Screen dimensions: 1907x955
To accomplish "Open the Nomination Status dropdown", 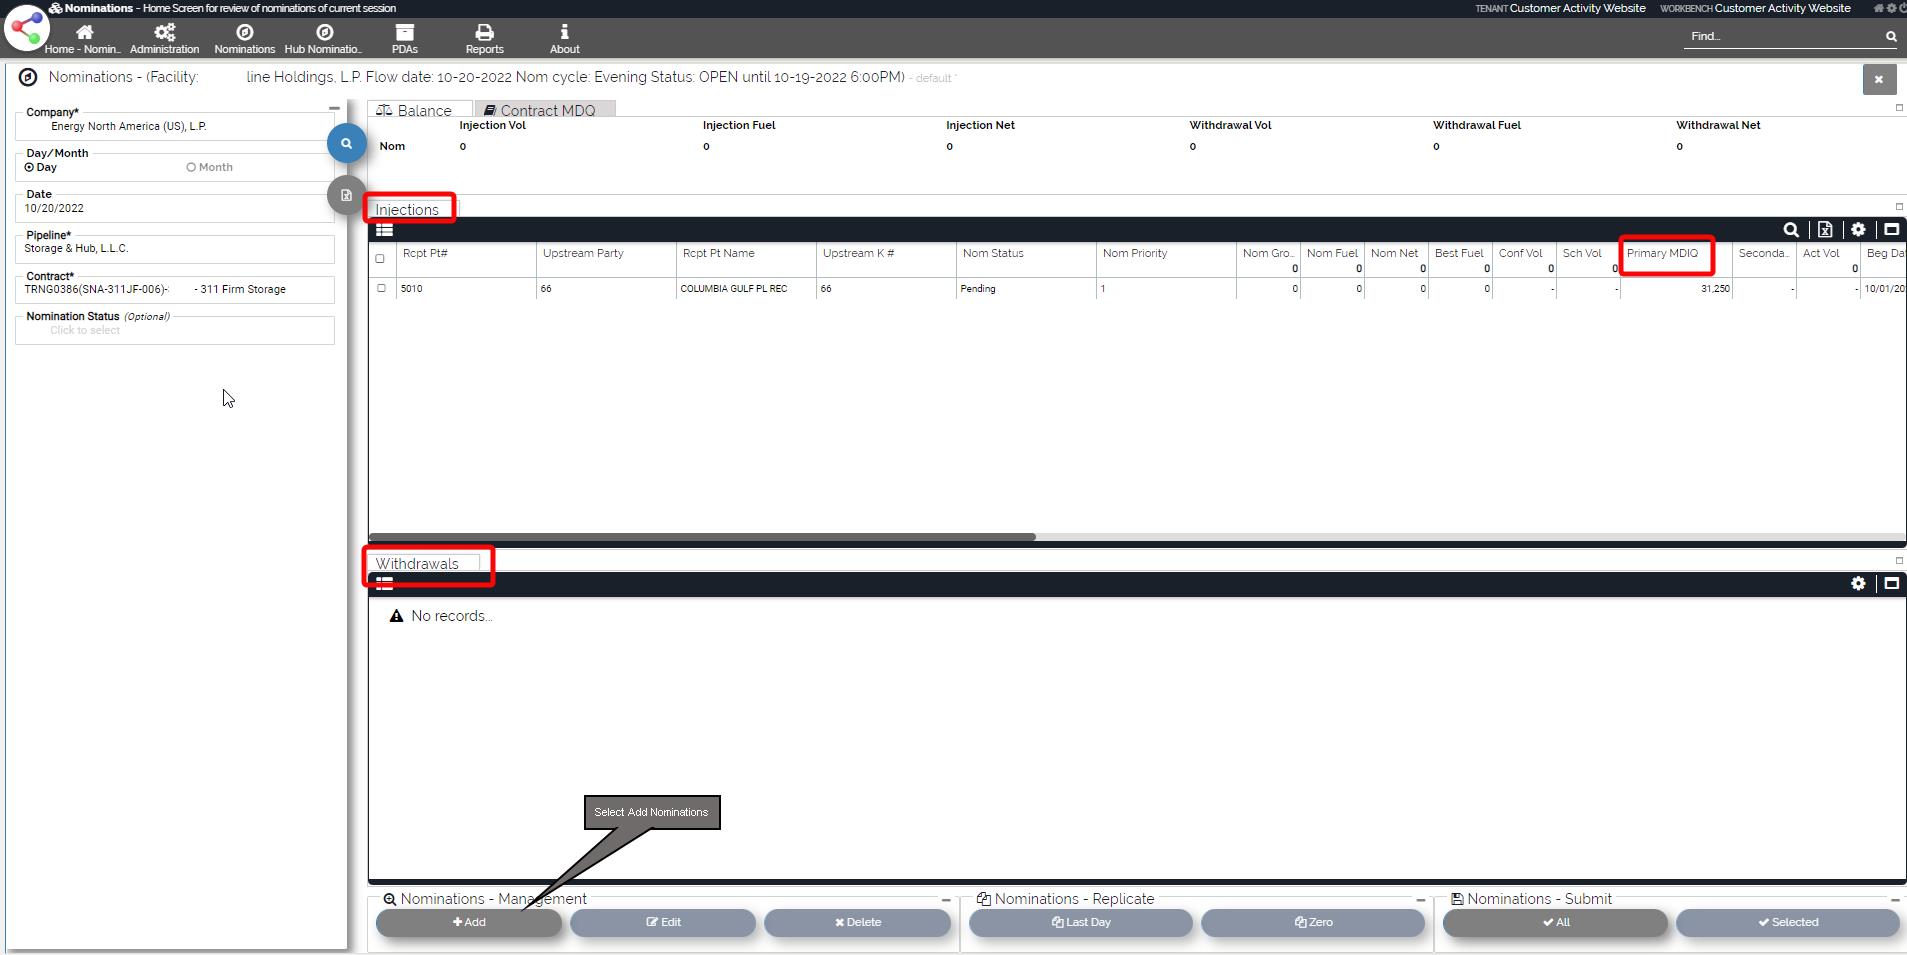I will pos(175,331).
